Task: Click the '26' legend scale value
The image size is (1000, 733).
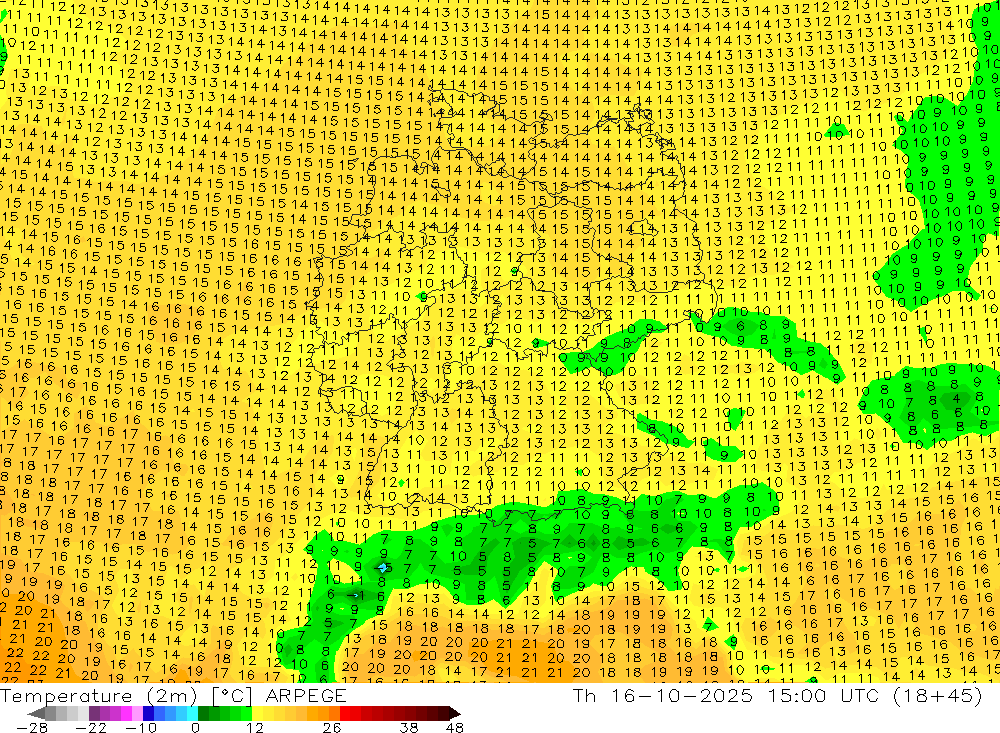Action: click(332, 728)
